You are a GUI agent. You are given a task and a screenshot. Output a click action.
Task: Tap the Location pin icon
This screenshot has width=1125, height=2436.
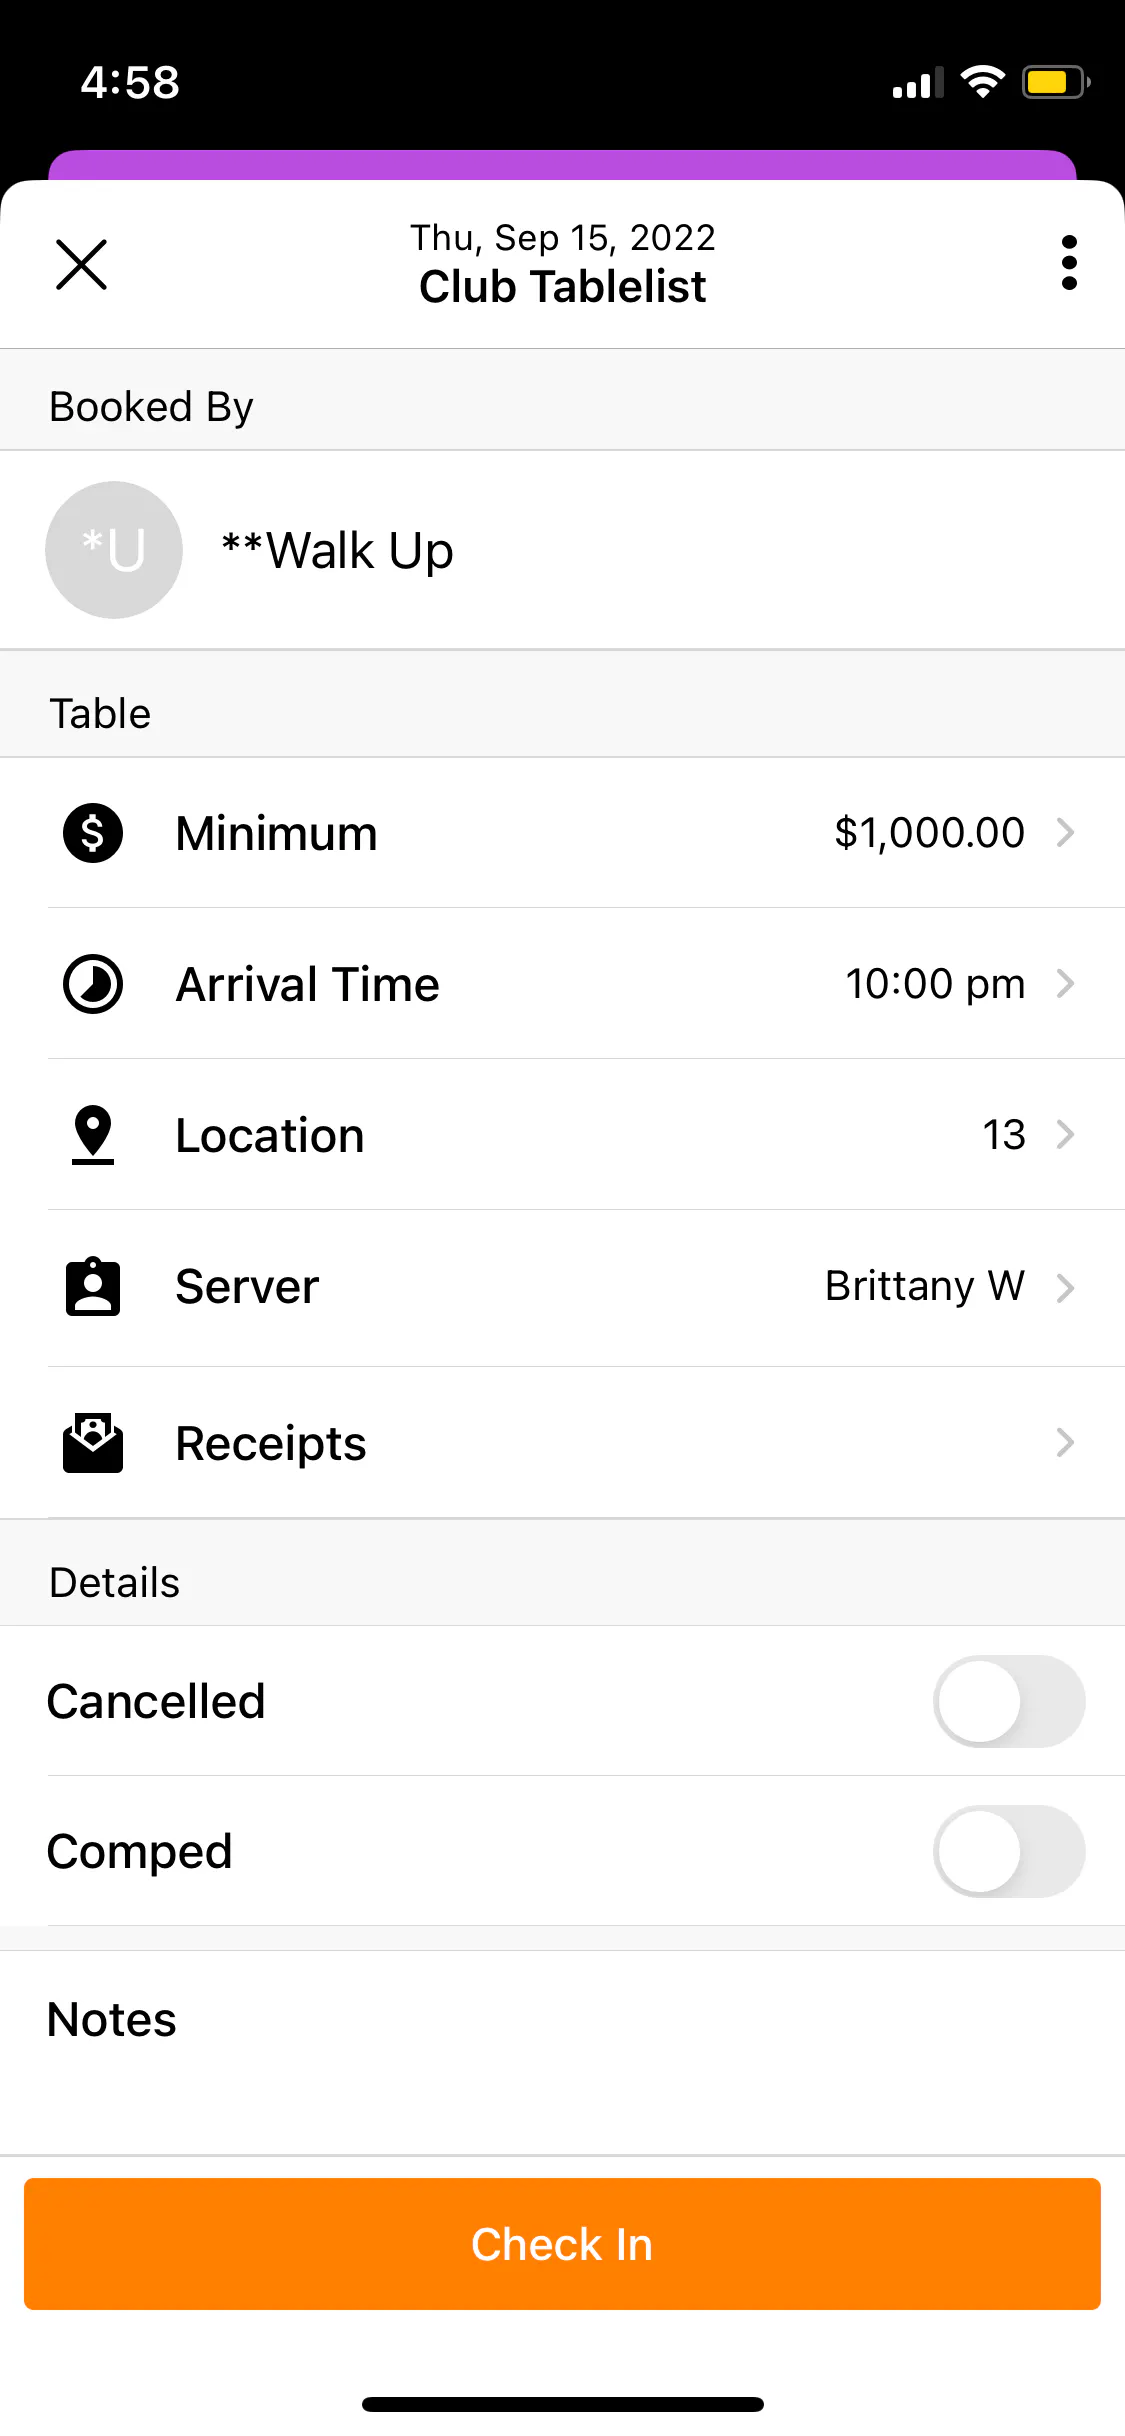pyautogui.click(x=93, y=1135)
